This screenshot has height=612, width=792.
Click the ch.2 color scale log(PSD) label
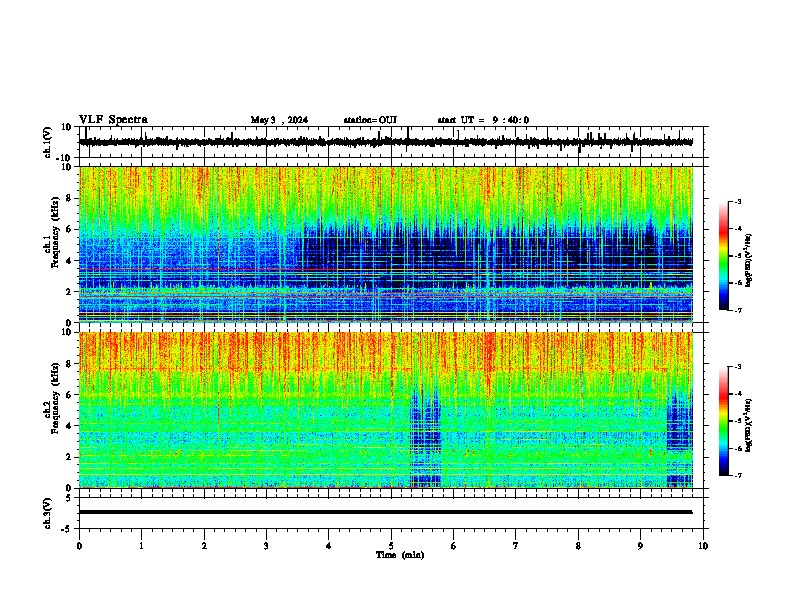coord(749,425)
